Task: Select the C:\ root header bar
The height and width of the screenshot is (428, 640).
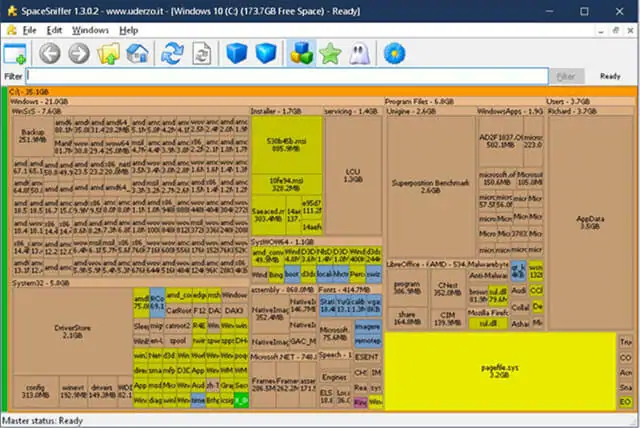Action: pyautogui.click(x=322, y=92)
